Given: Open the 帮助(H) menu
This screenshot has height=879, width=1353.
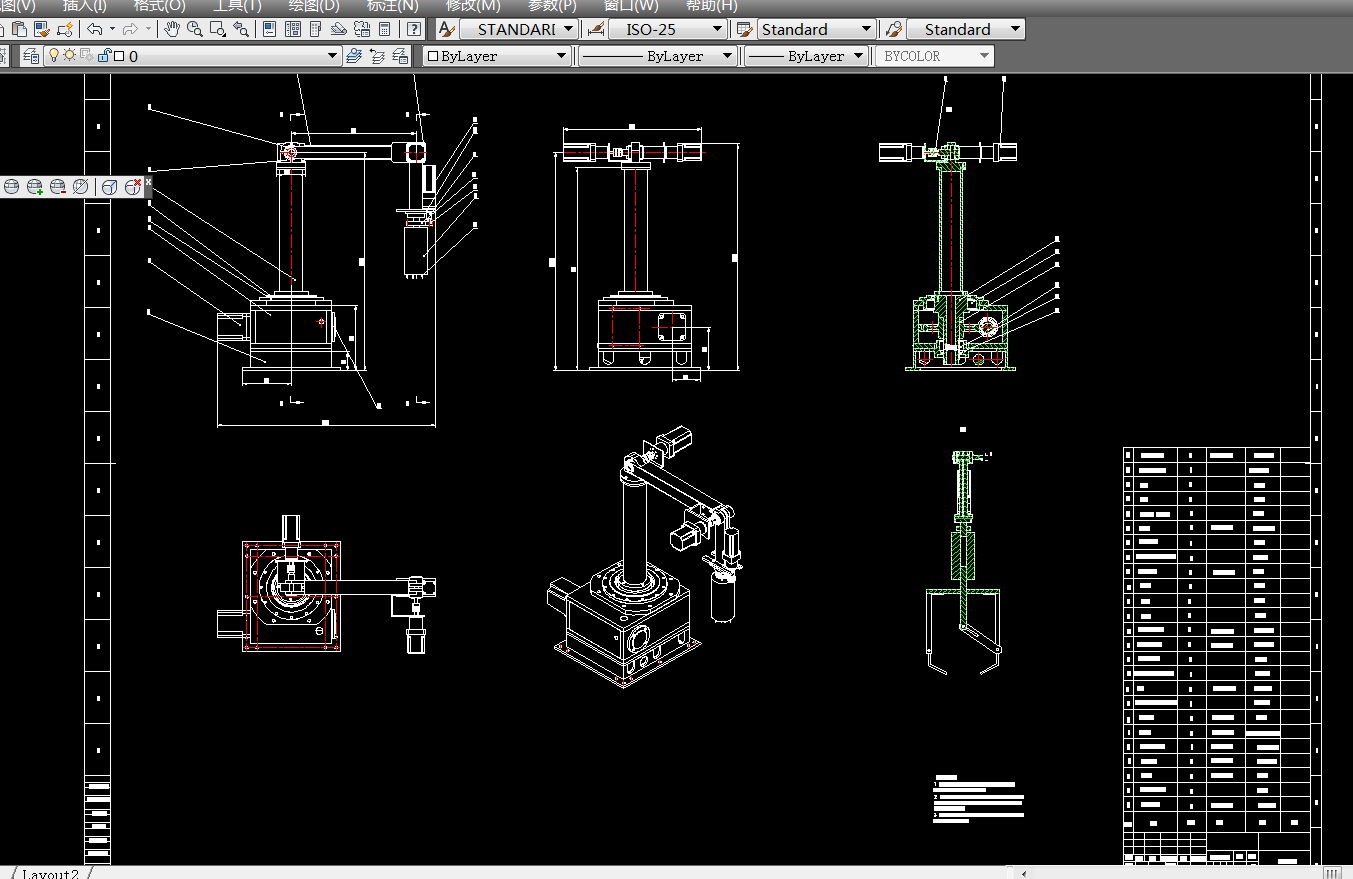Looking at the screenshot, I should tap(711, 5).
